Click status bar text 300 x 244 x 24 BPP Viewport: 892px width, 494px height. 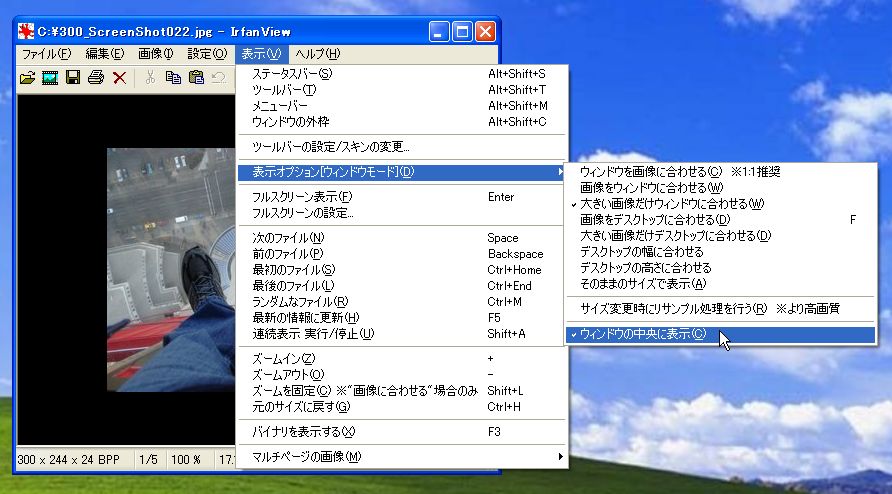tap(69, 459)
